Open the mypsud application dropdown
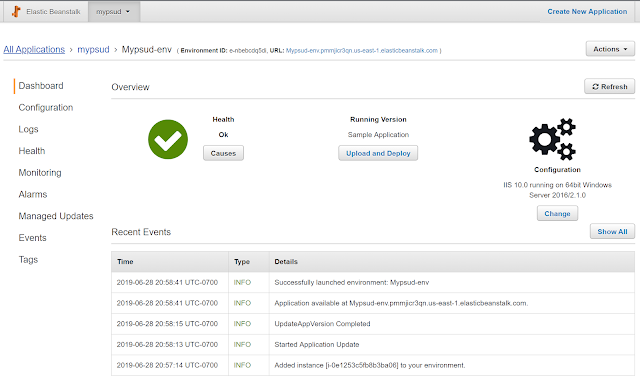The width and height of the screenshot is (640, 388). tap(114, 12)
